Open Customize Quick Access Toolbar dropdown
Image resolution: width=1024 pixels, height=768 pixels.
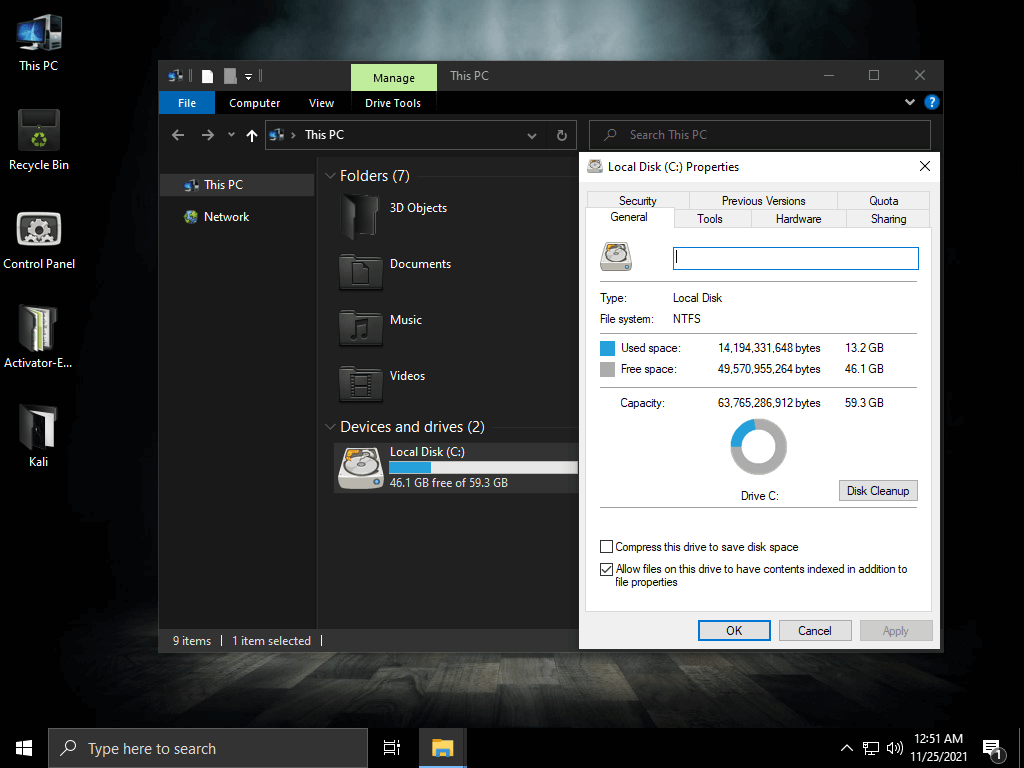tap(248, 77)
